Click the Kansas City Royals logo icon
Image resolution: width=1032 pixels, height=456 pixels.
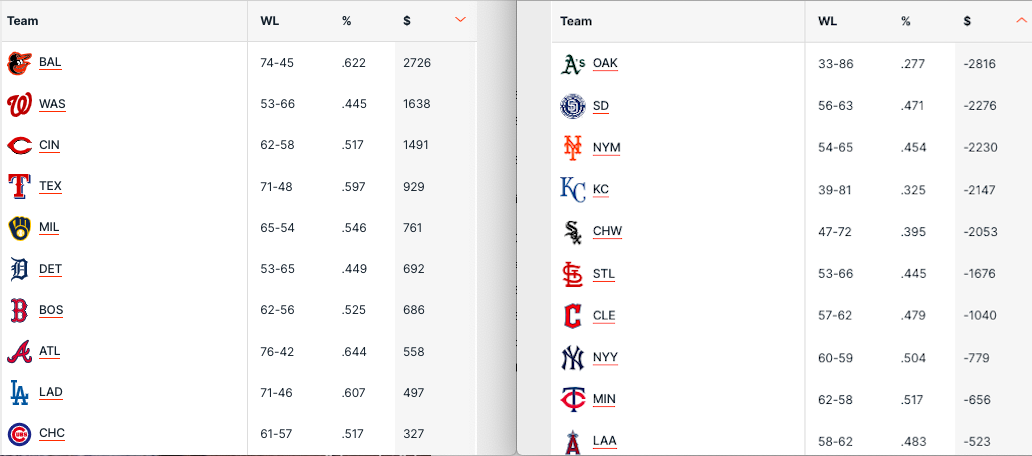click(x=571, y=190)
